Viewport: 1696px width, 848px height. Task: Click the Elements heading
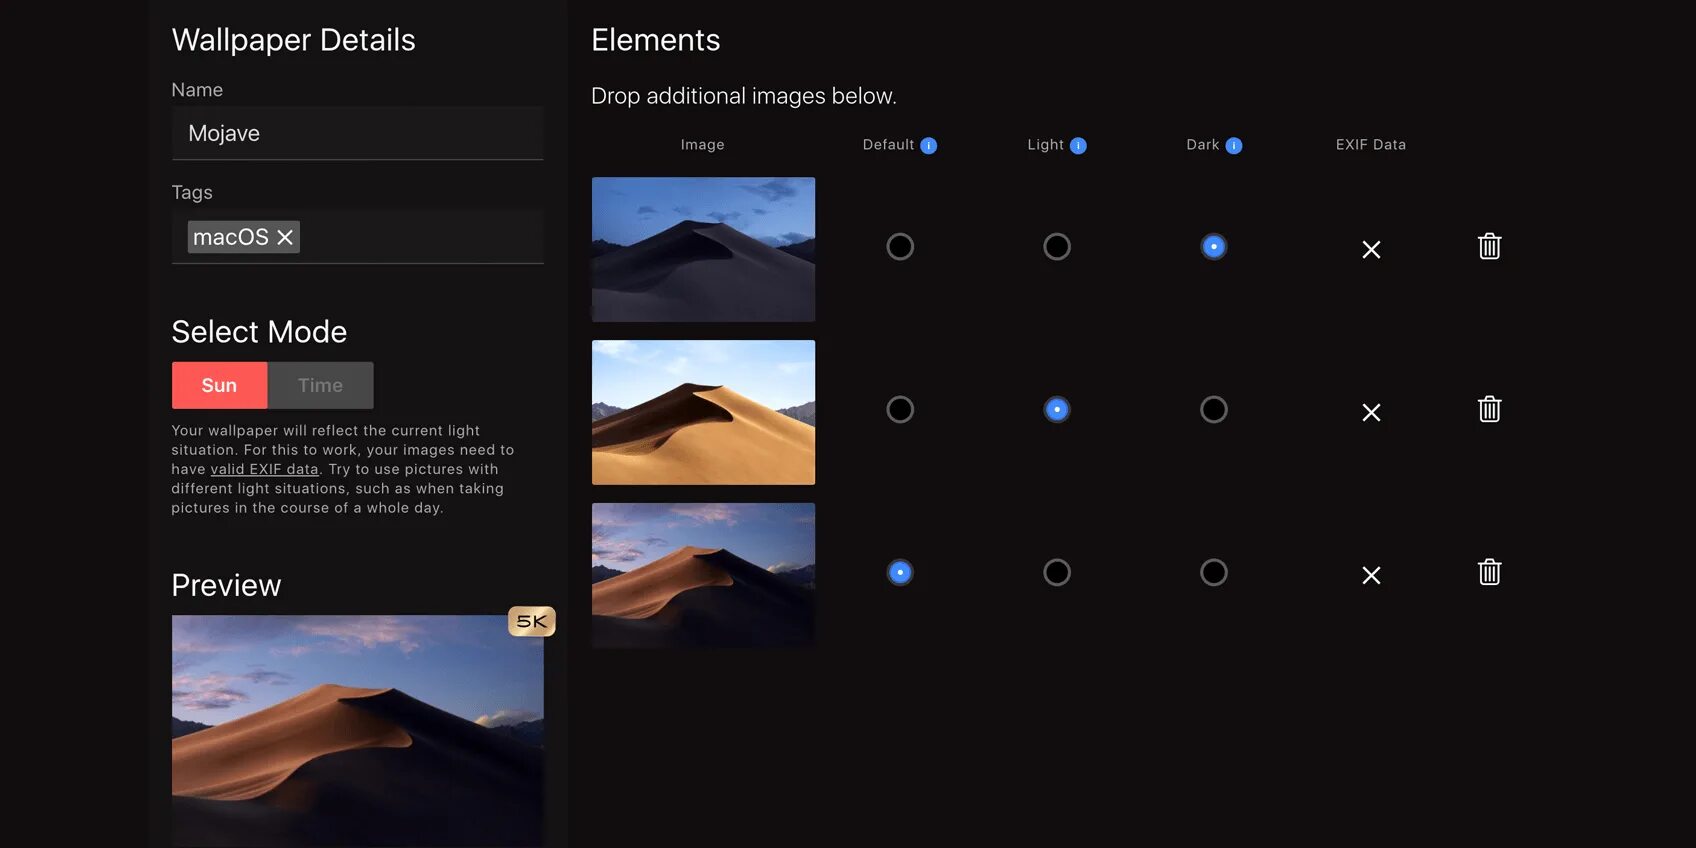(656, 40)
